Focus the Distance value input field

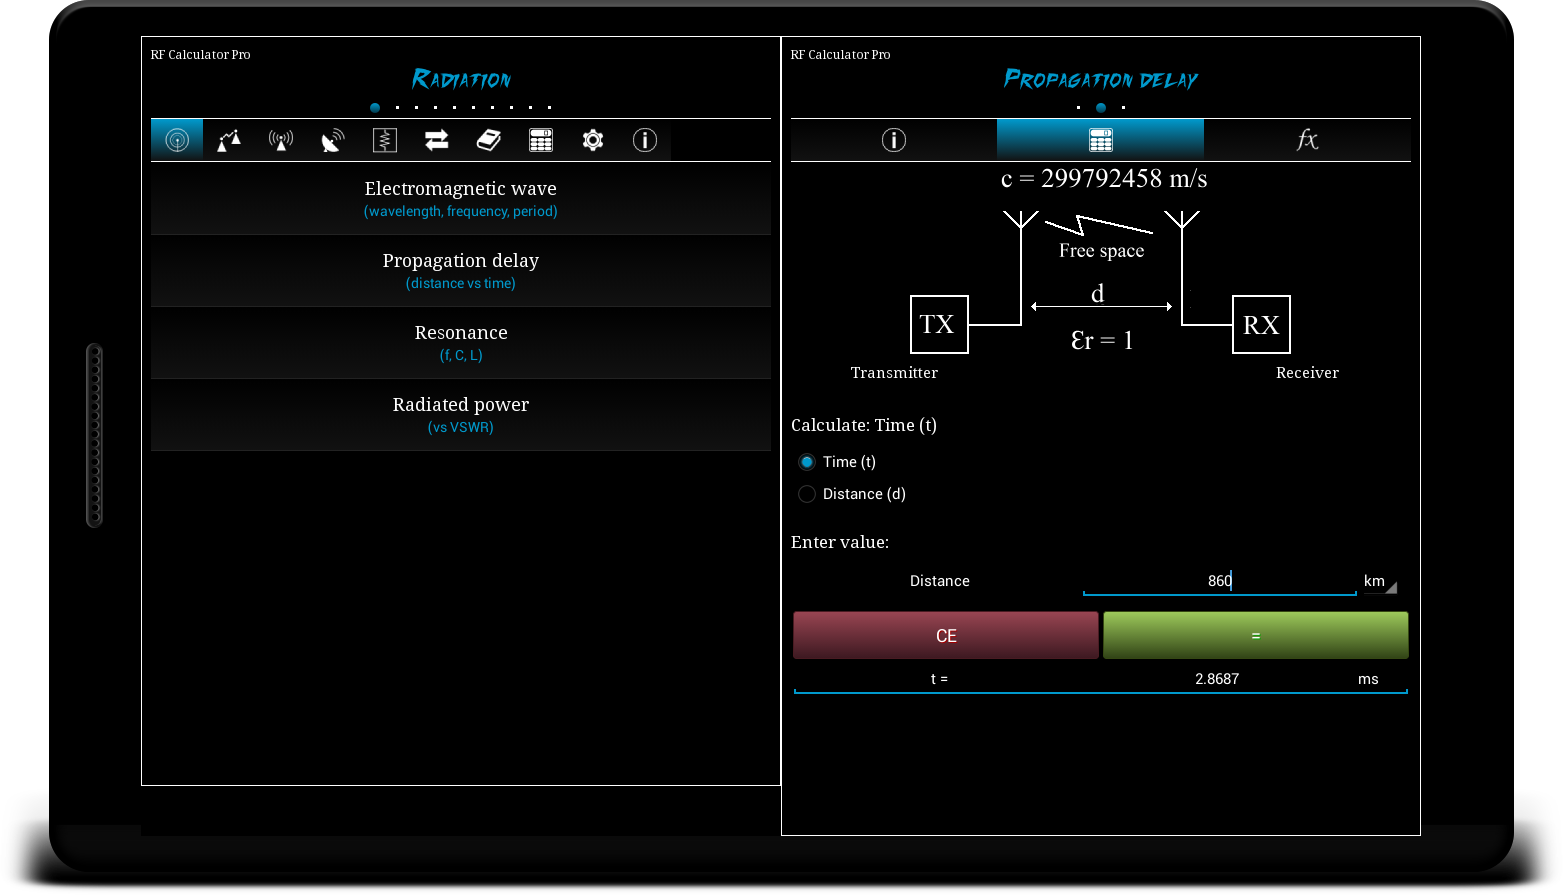pyautogui.click(x=1220, y=581)
